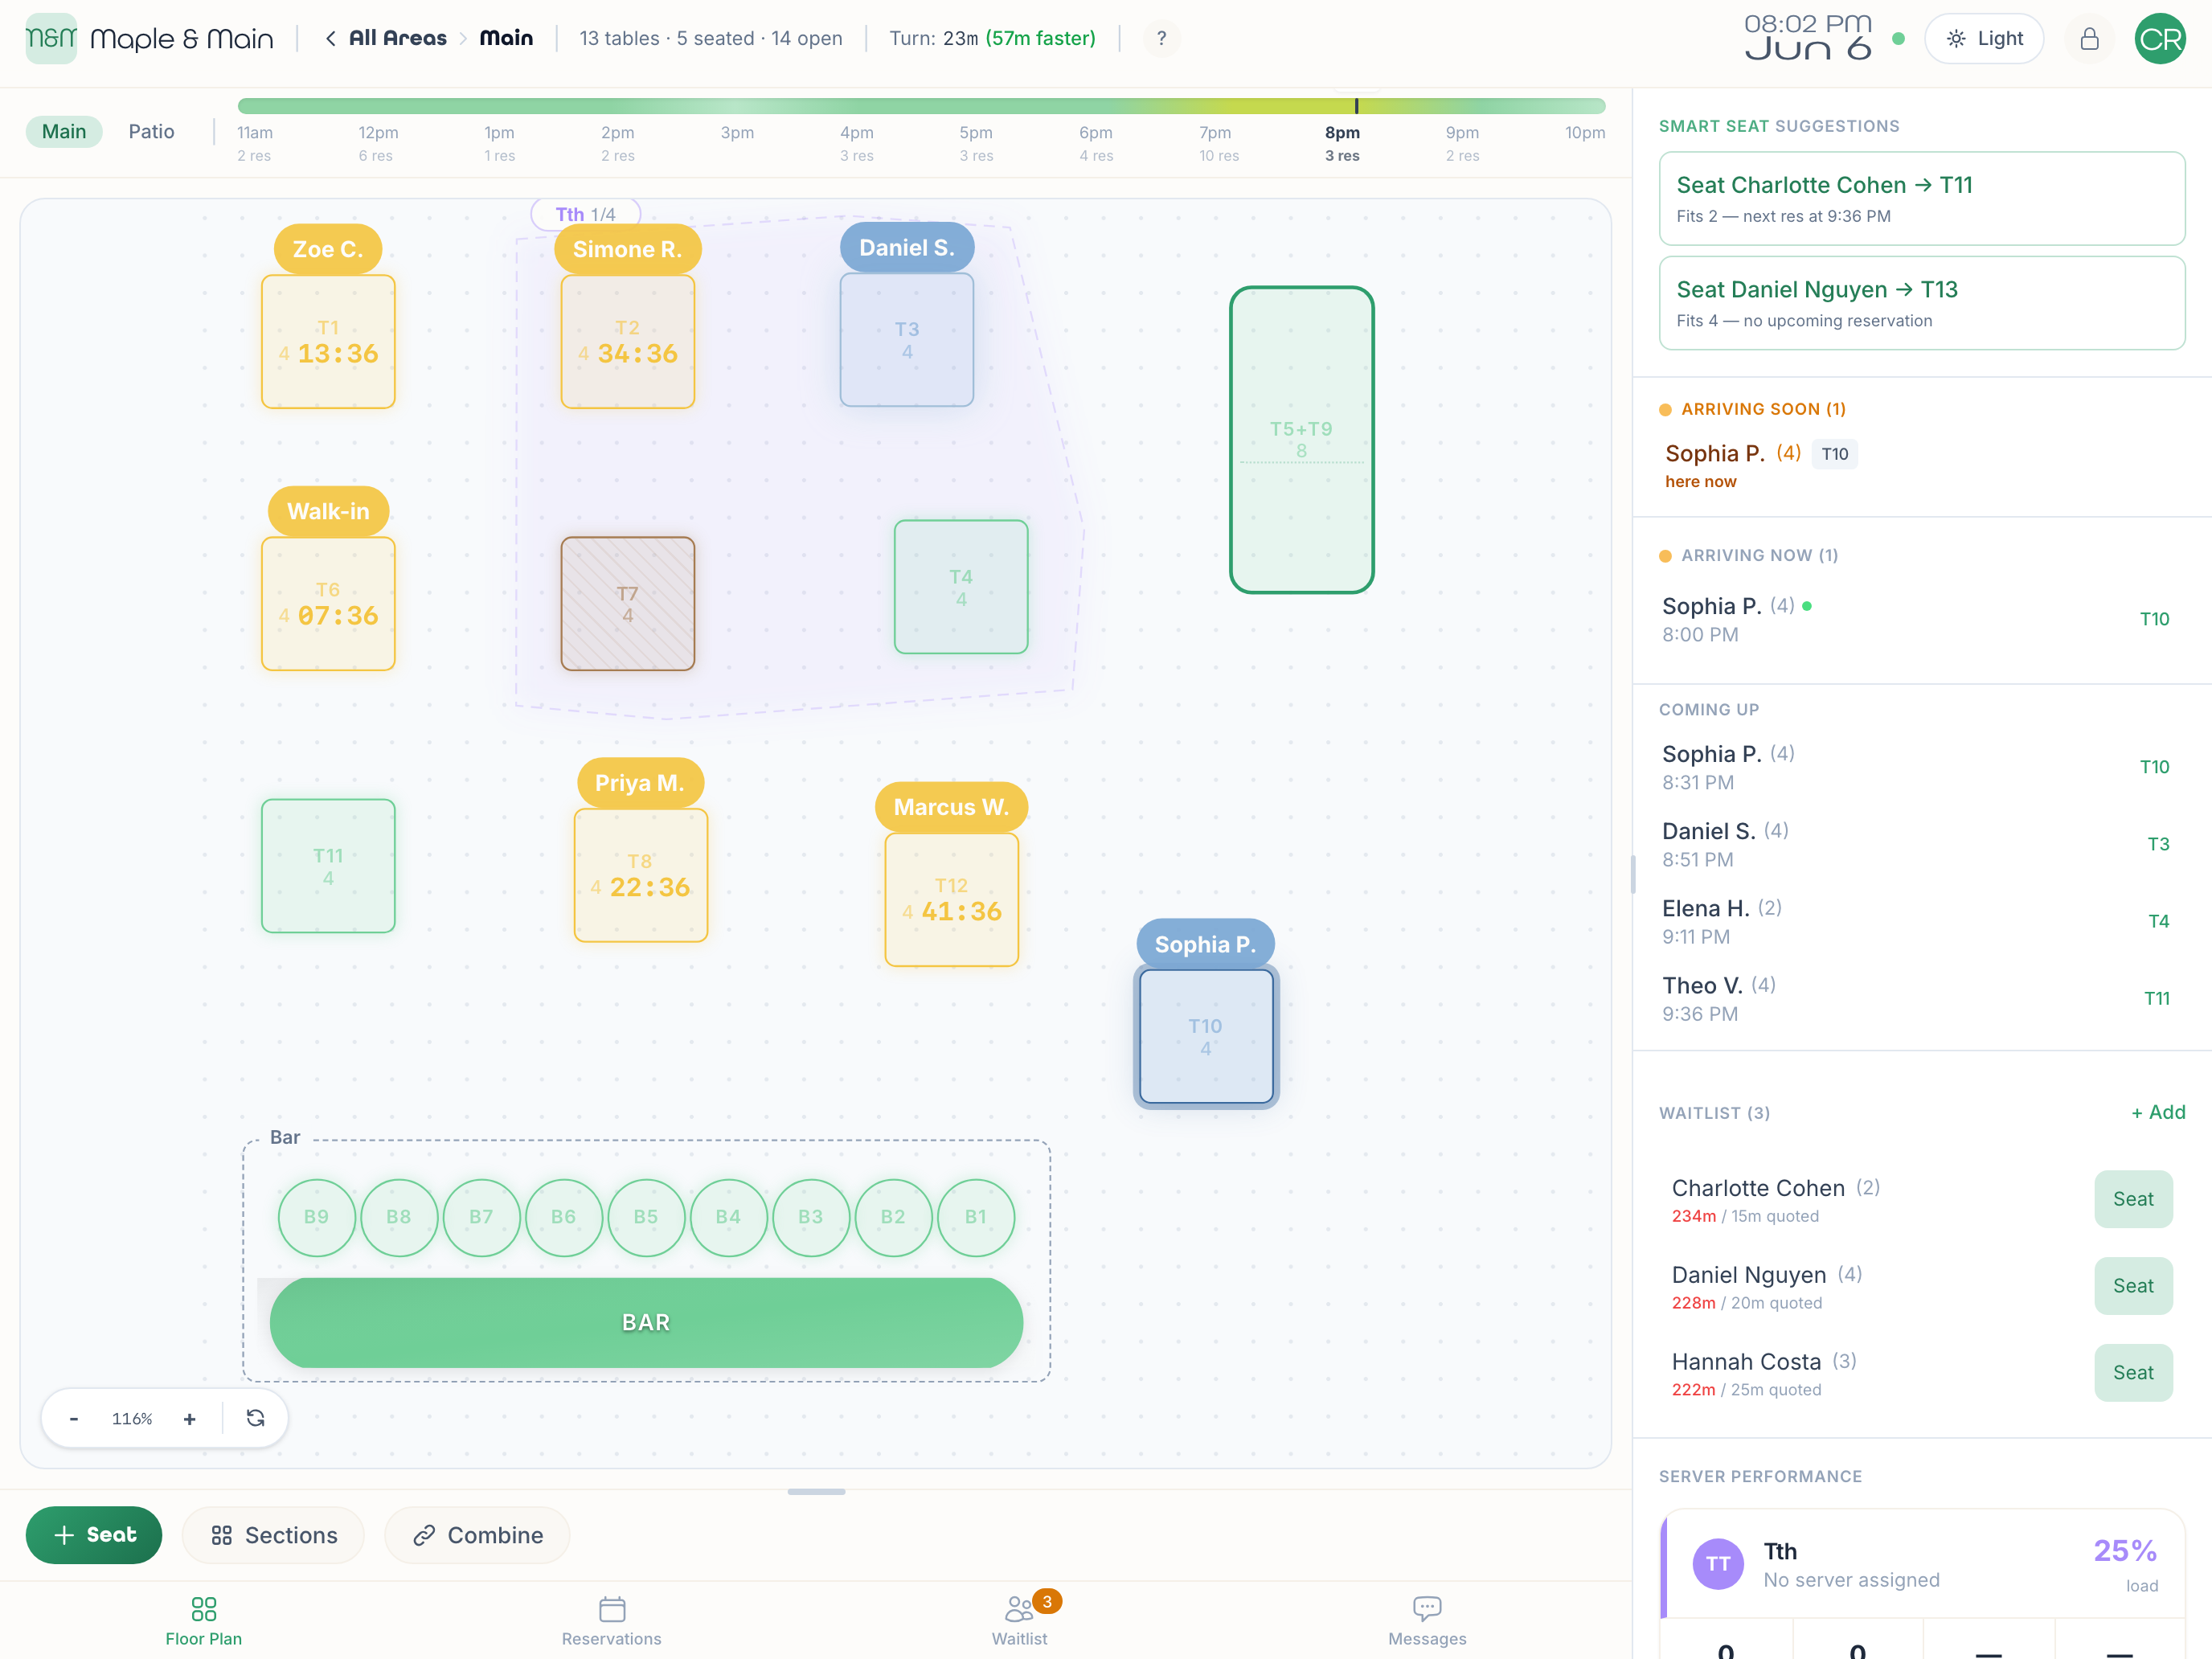Toggle the Light theme button
This screenshot has height=1659, width=2212.
[x=1984, y=38]
